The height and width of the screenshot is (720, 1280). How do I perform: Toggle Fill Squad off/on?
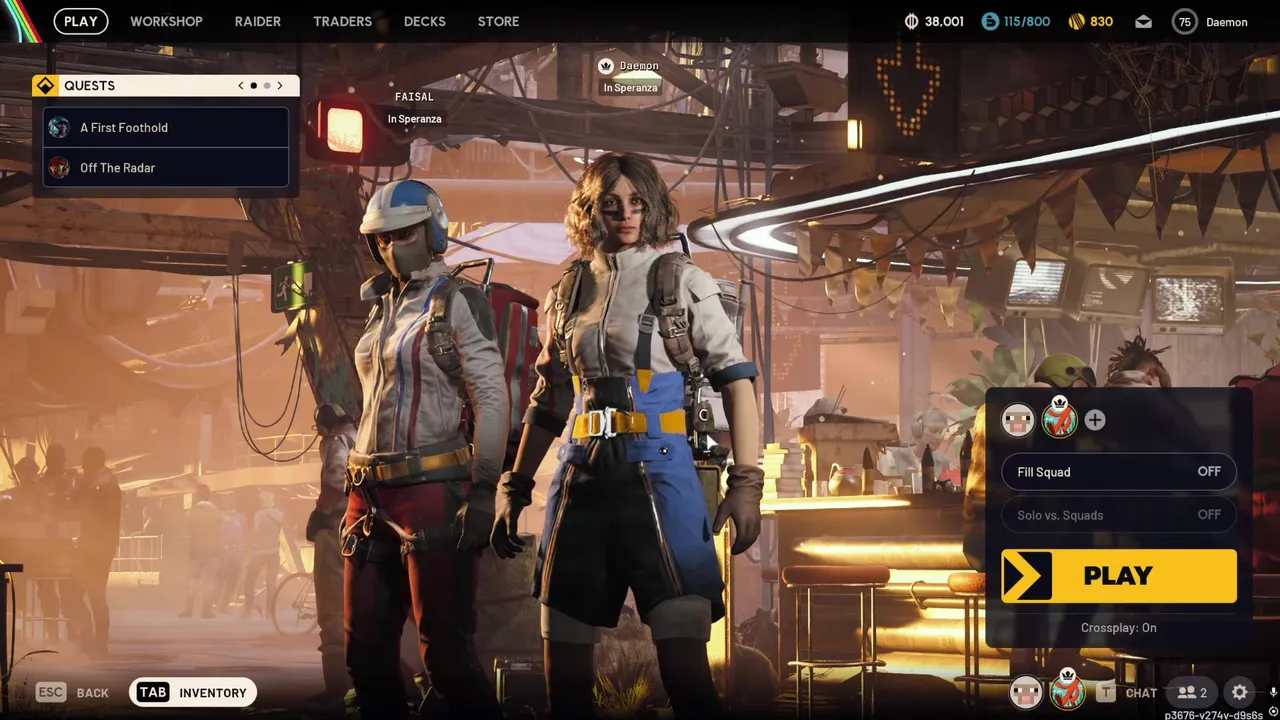(x=1119, y=472)
